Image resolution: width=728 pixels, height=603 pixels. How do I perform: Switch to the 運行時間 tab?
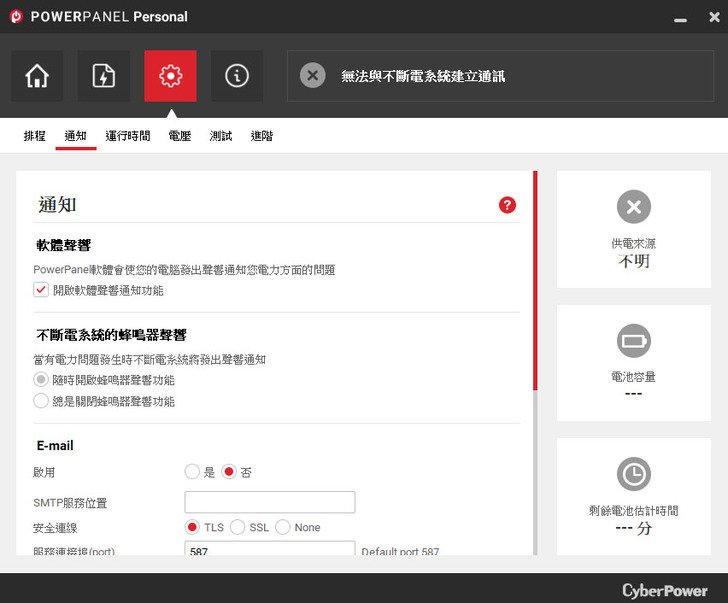pyautogui.click(x=127, y=136)
